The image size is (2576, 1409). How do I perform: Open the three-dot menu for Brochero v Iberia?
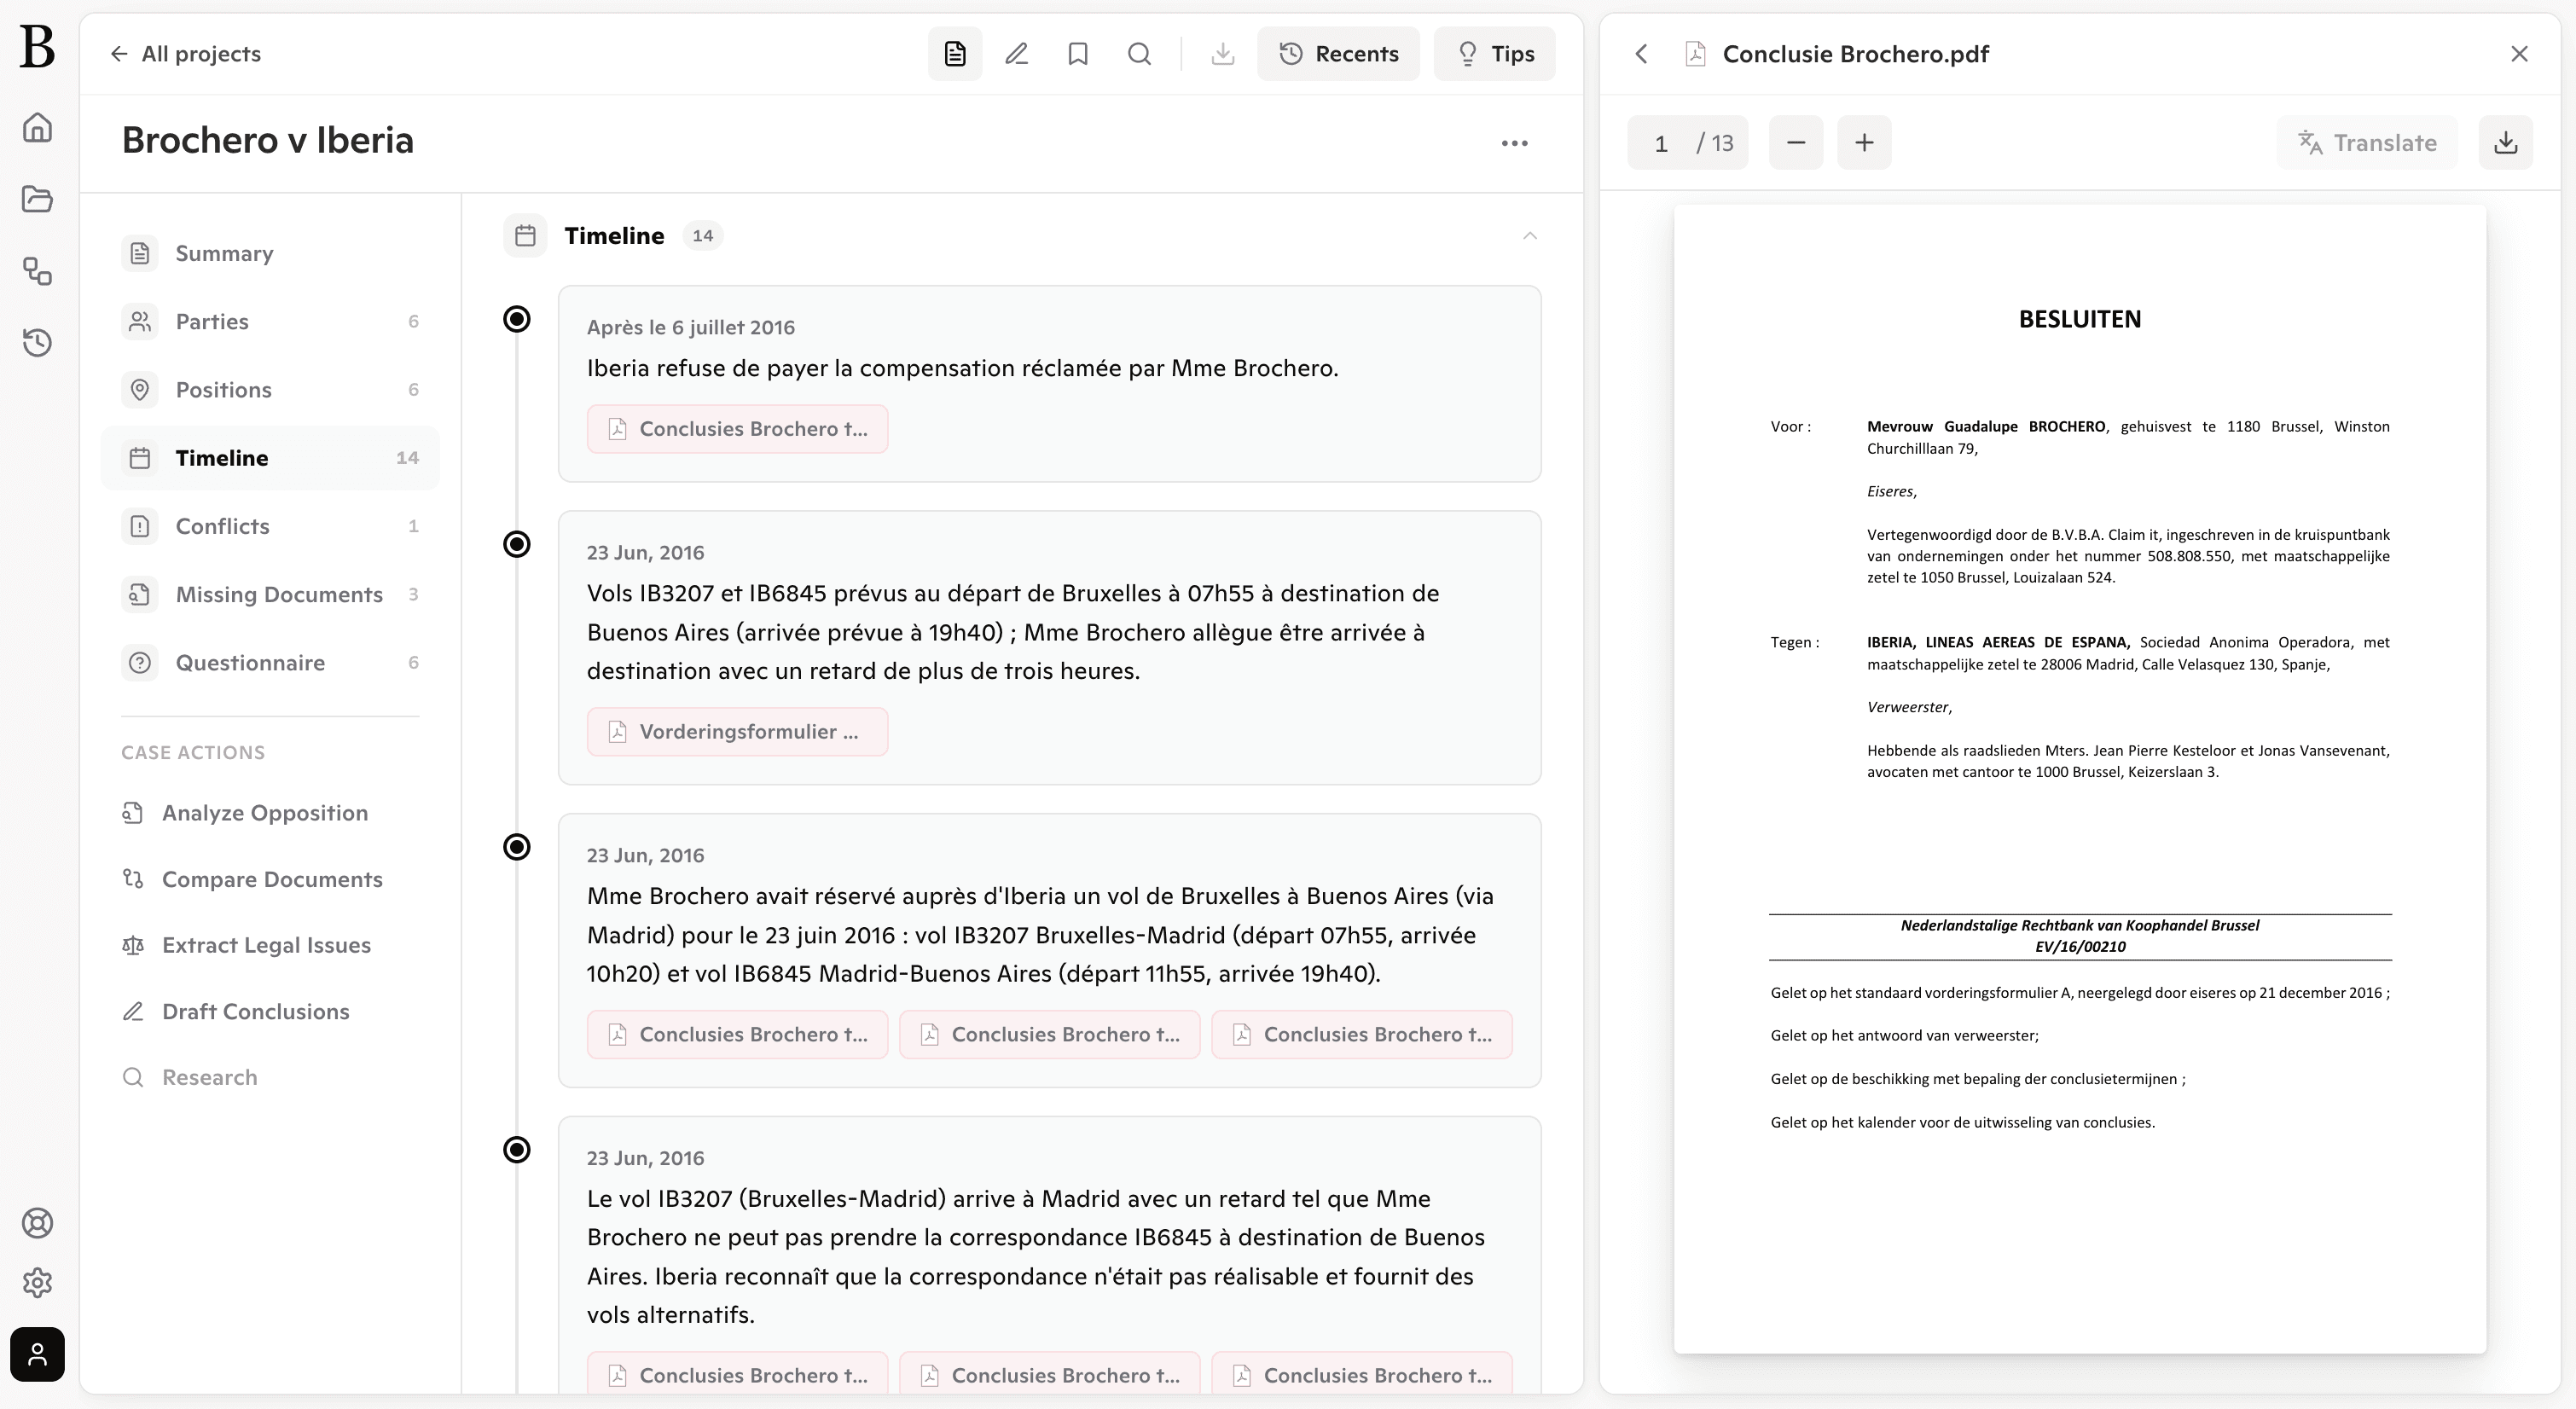(1514, 143)
